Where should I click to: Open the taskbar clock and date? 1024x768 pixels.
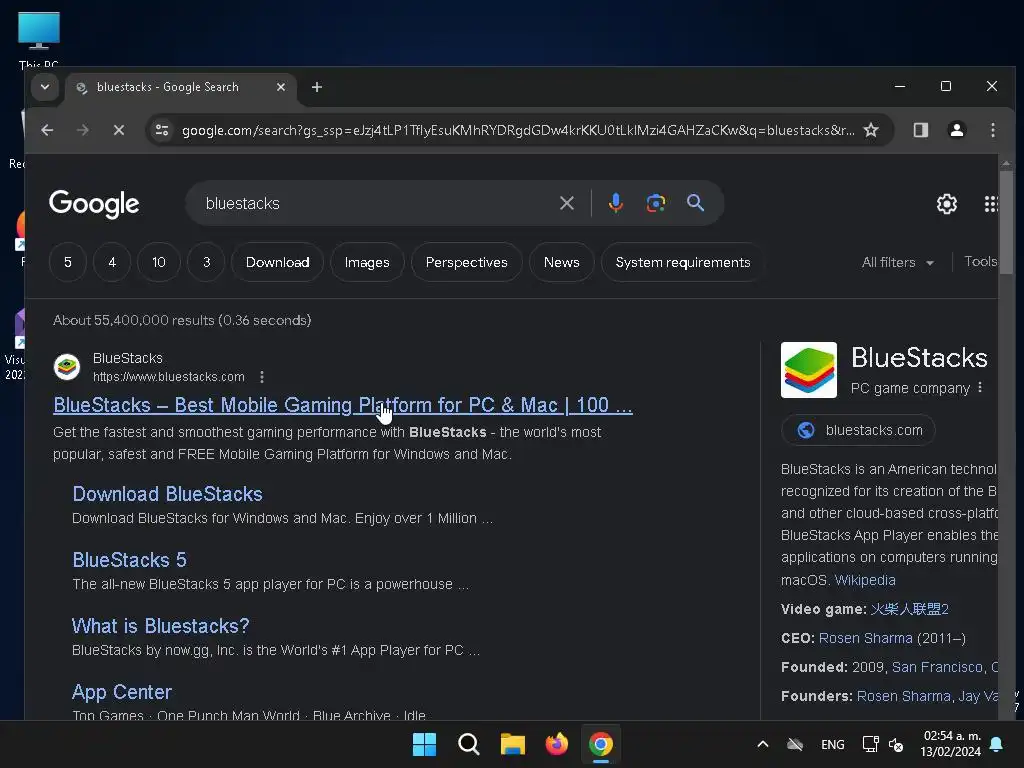pos(952,744)
